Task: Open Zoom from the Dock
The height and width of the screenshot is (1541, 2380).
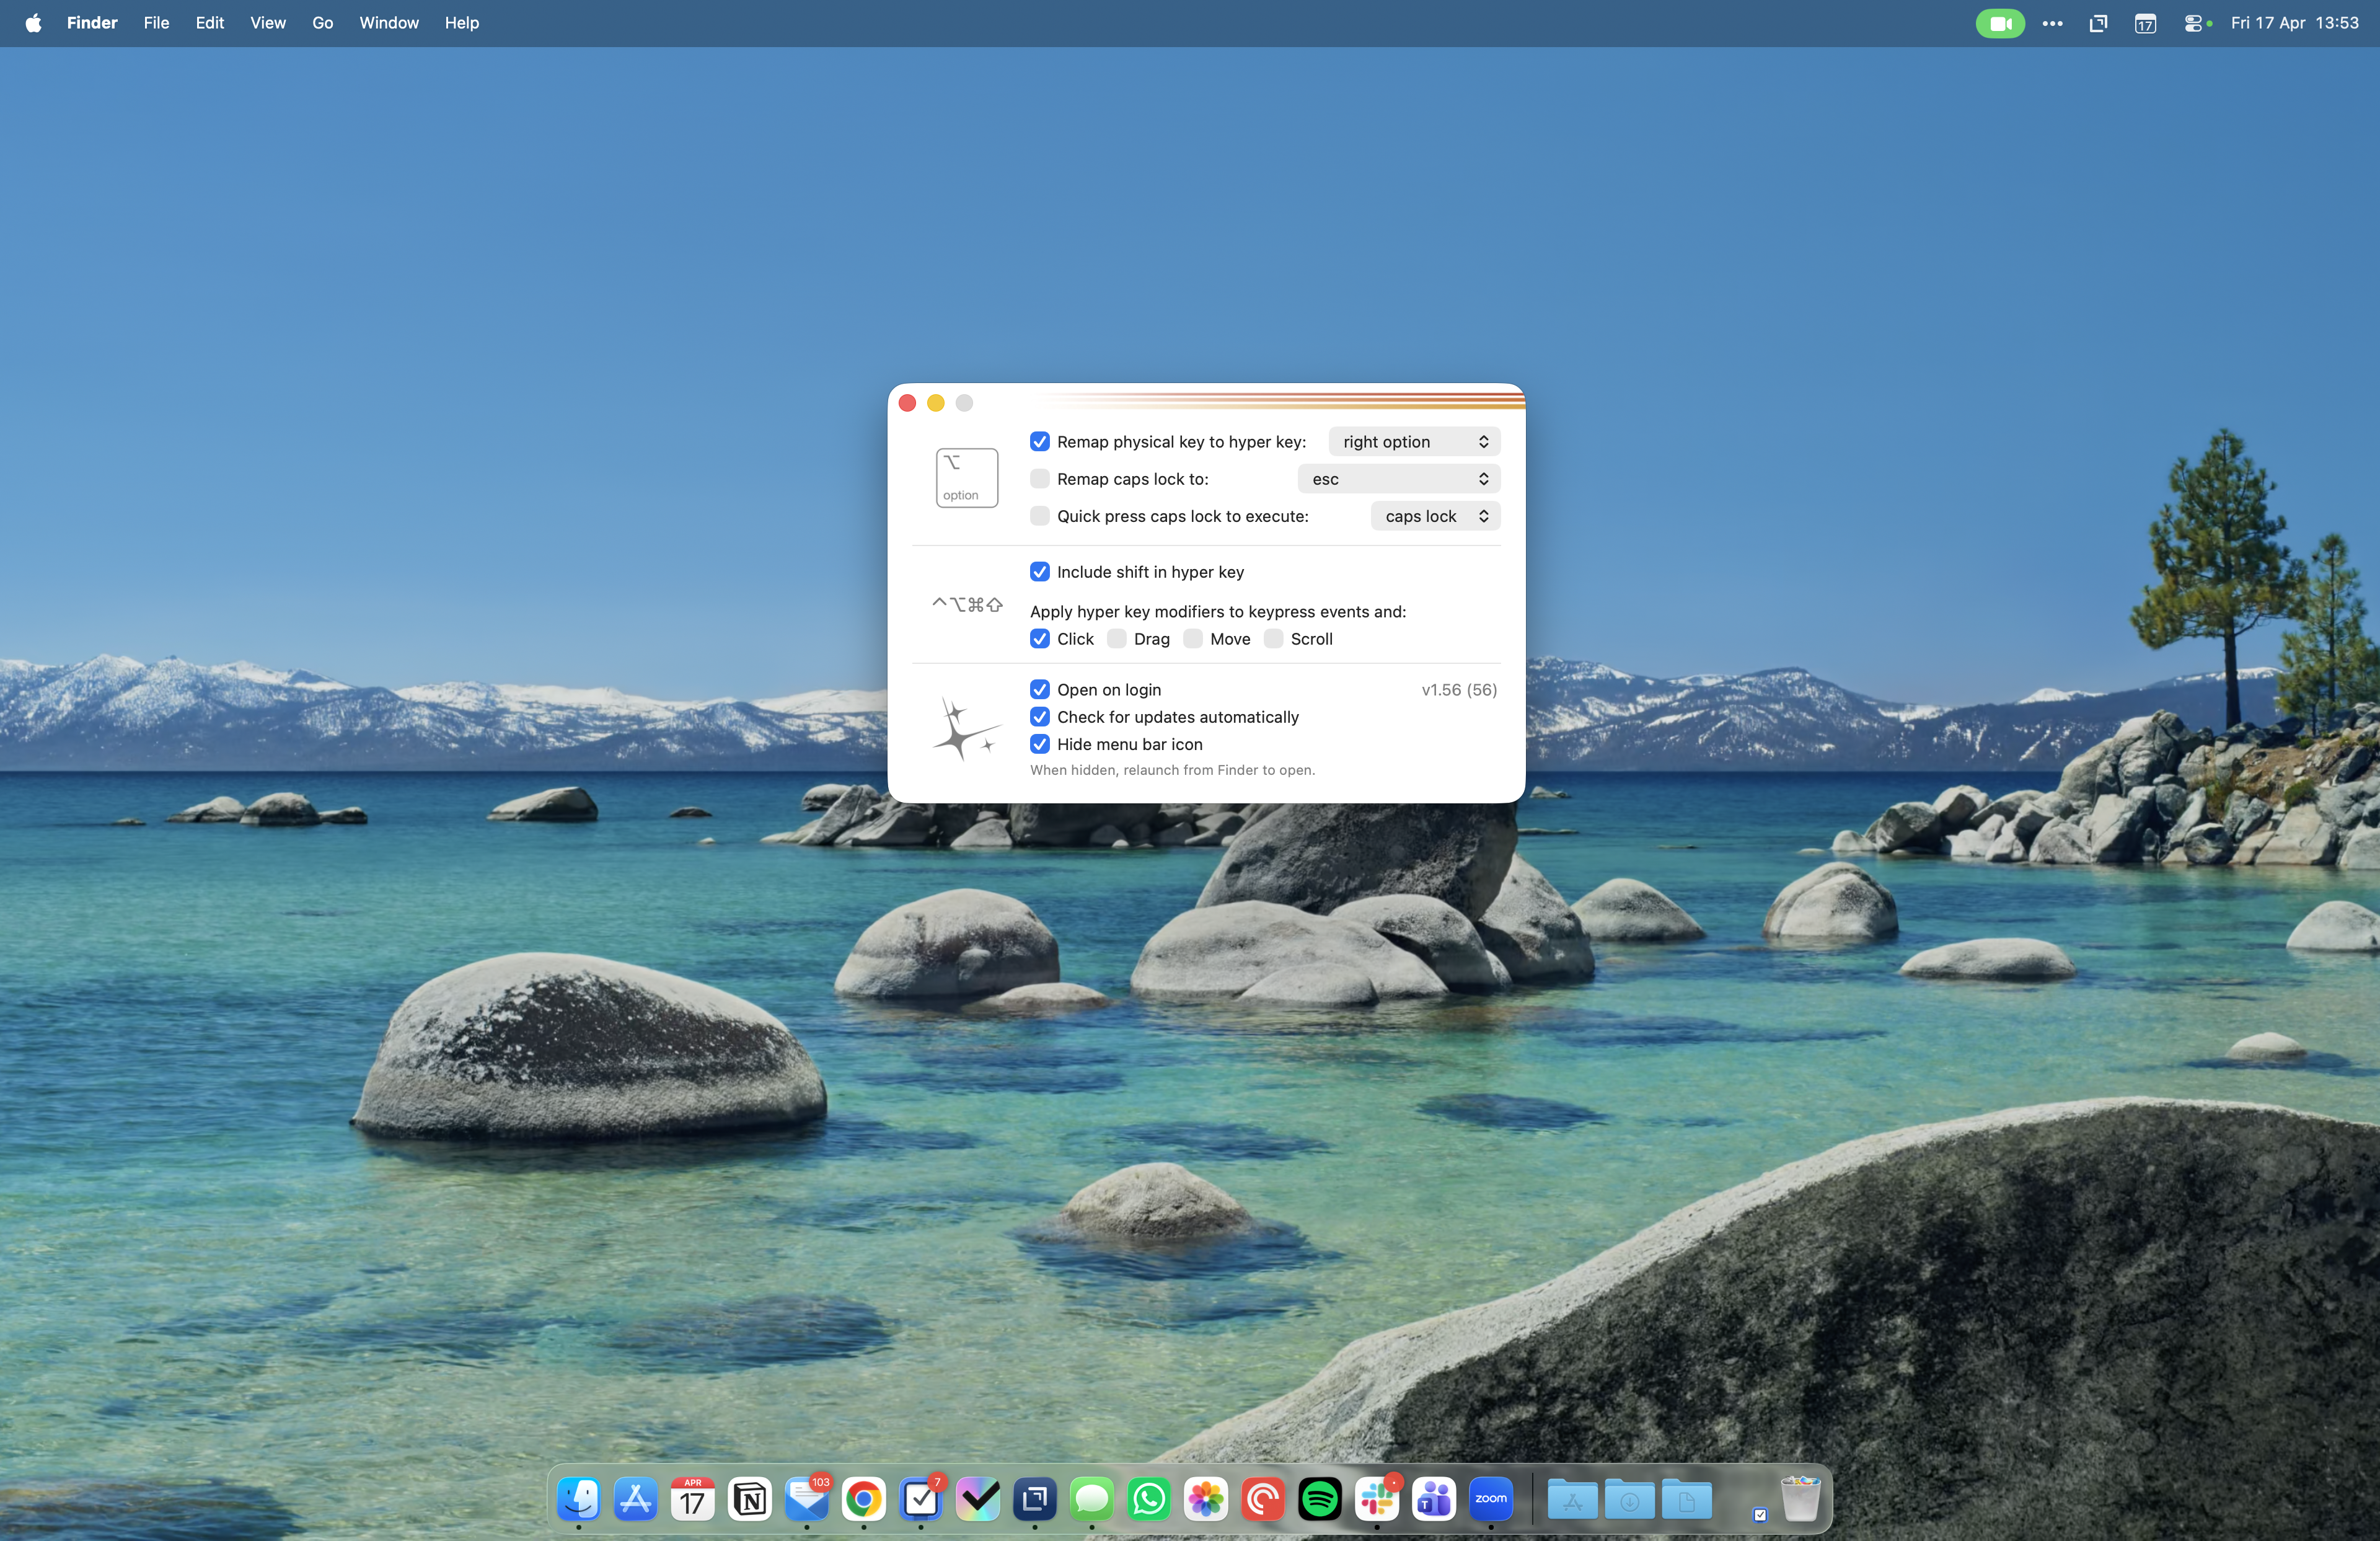Action: click(1490, 1499)
